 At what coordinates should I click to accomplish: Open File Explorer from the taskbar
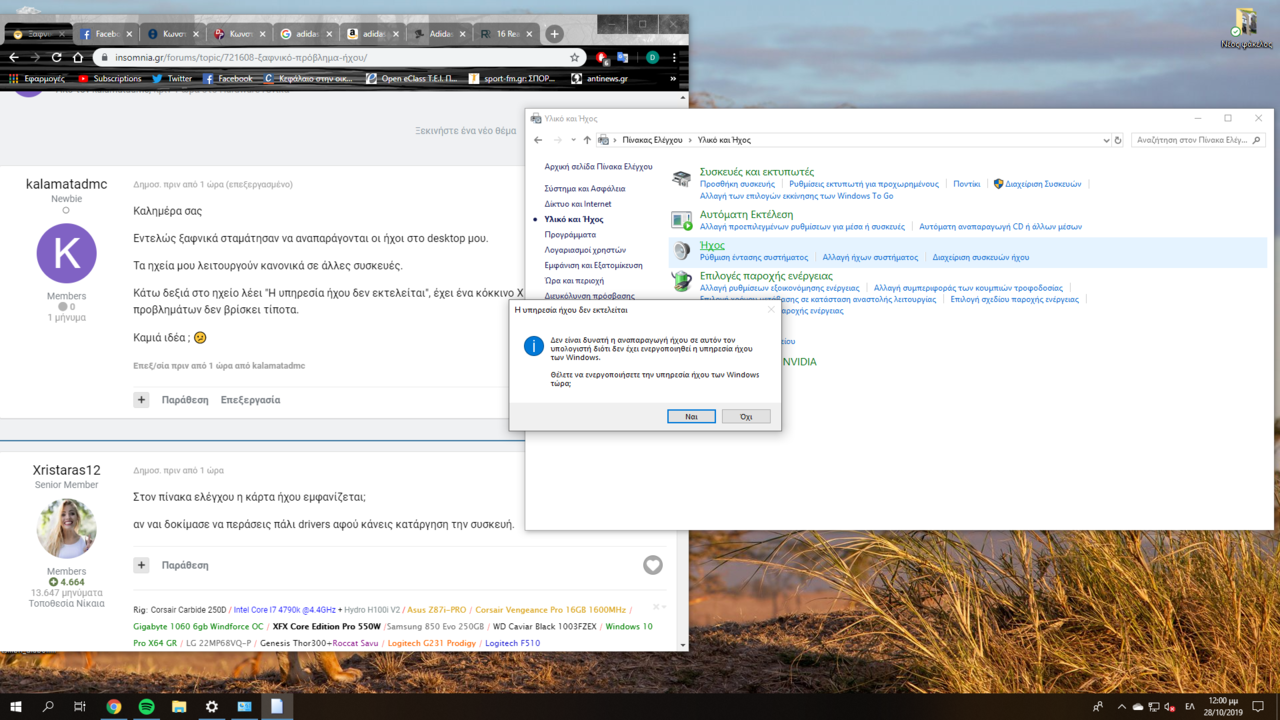(x=179, y=706)
